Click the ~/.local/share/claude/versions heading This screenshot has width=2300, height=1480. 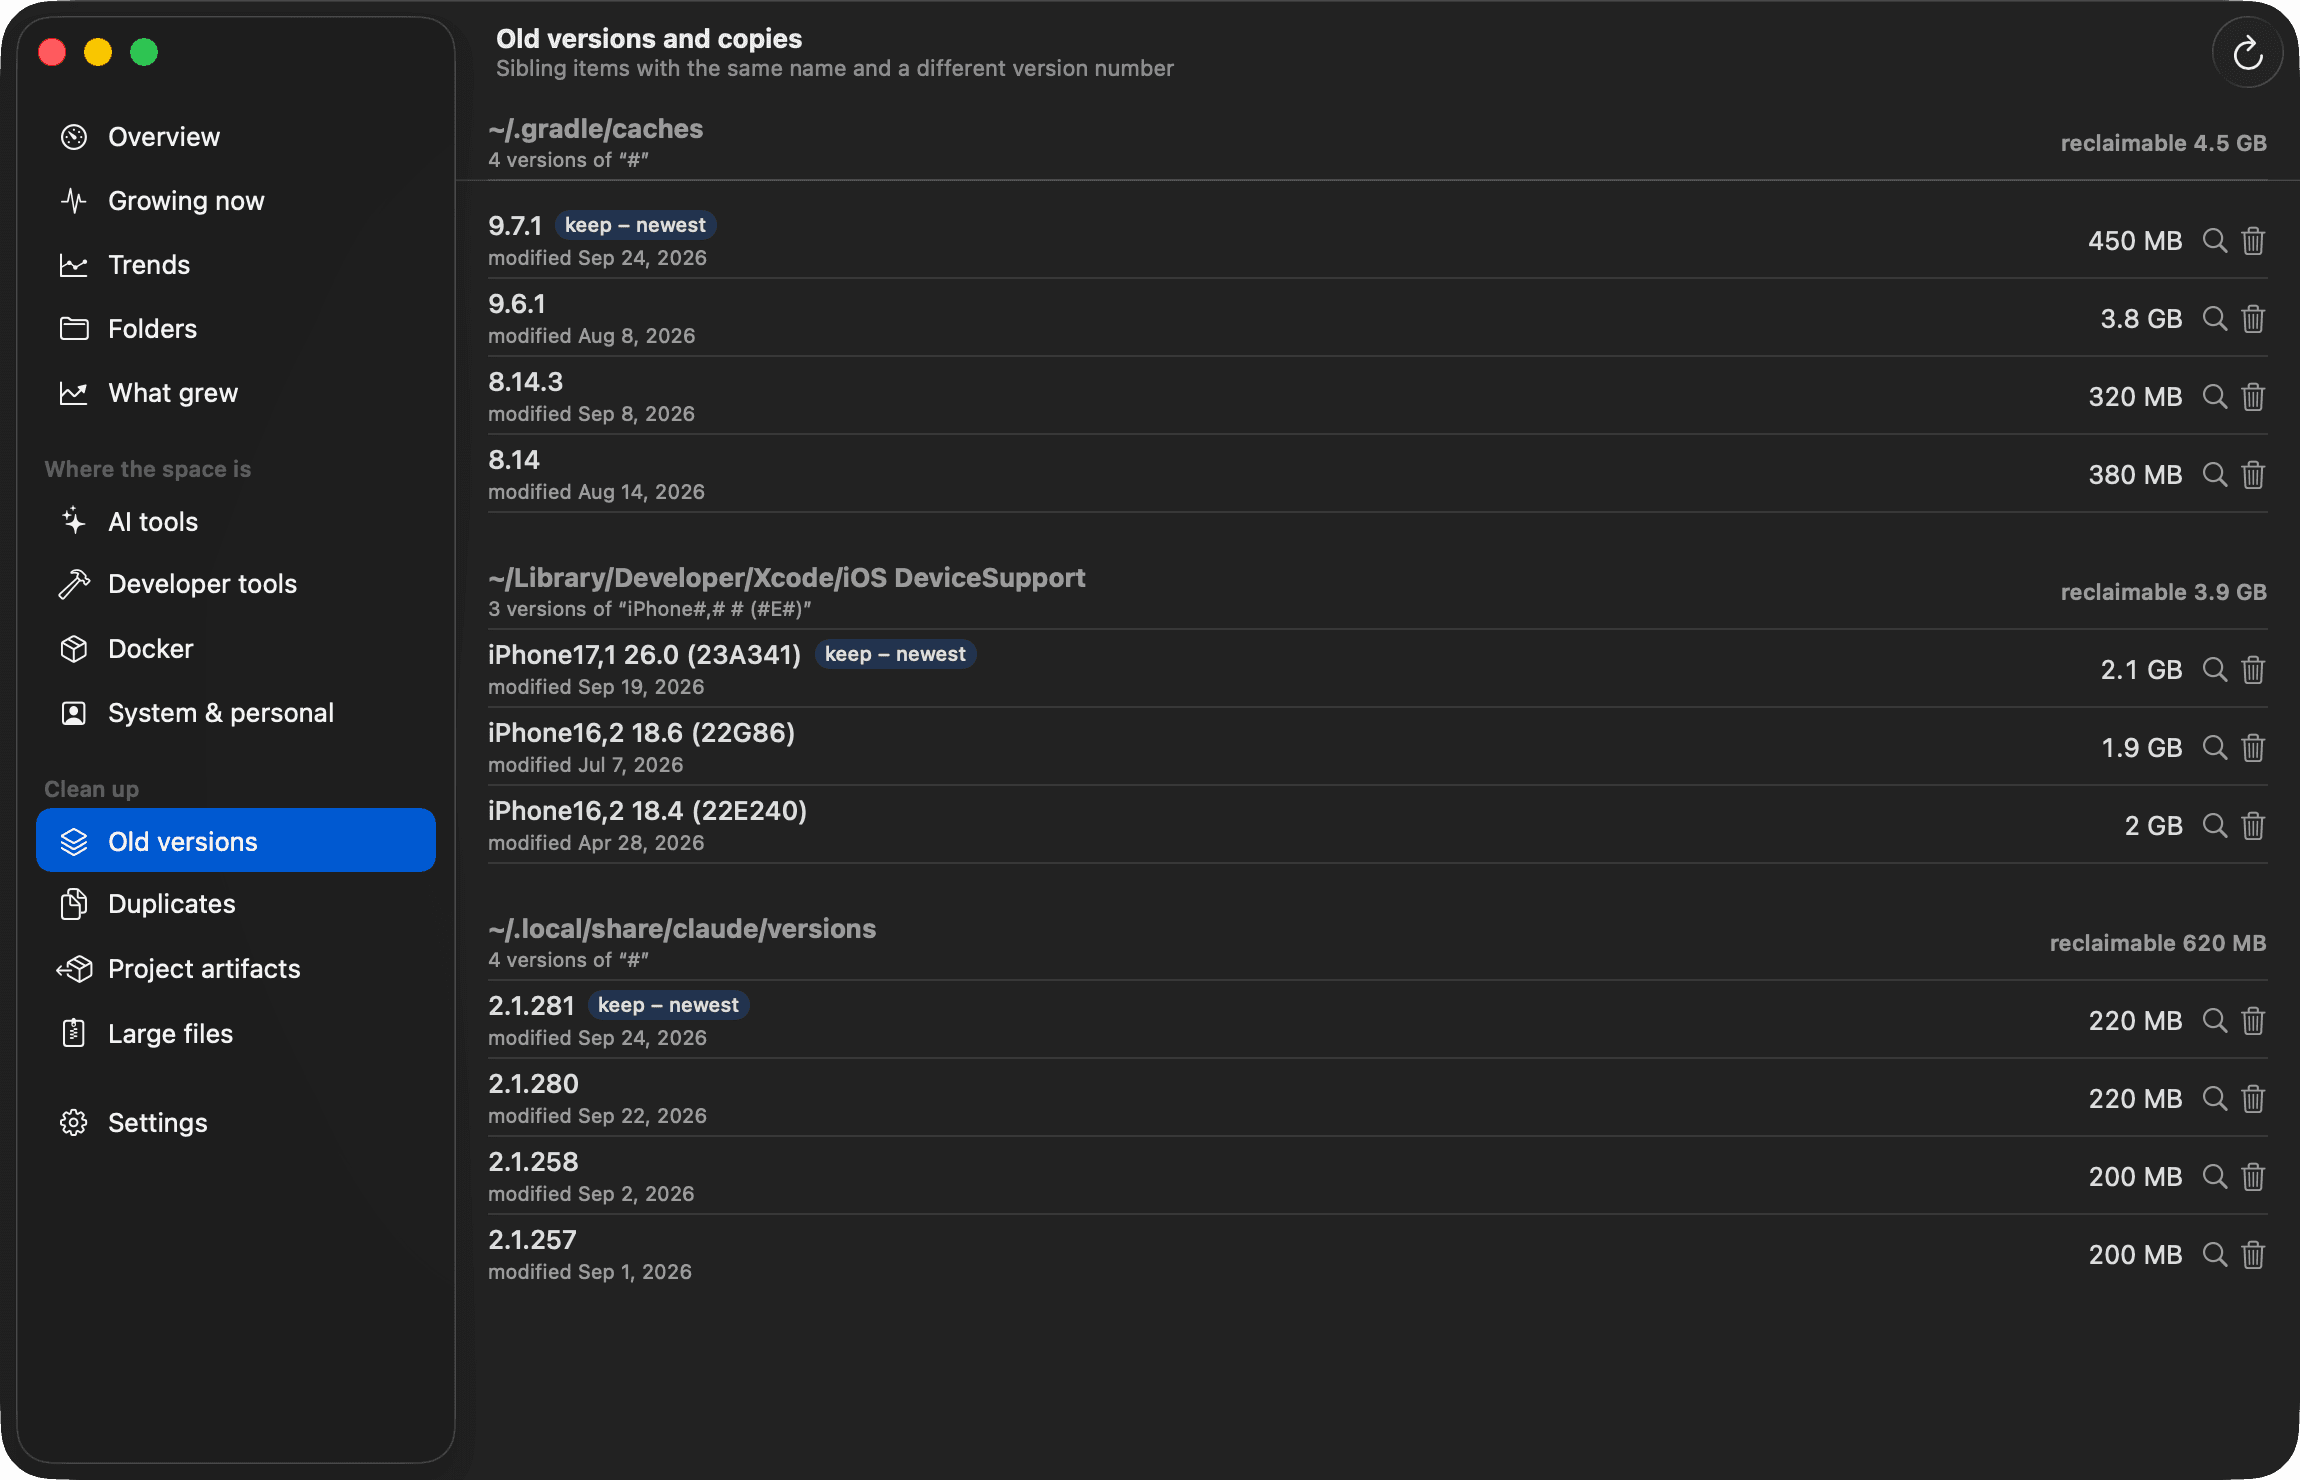point(682,929)
